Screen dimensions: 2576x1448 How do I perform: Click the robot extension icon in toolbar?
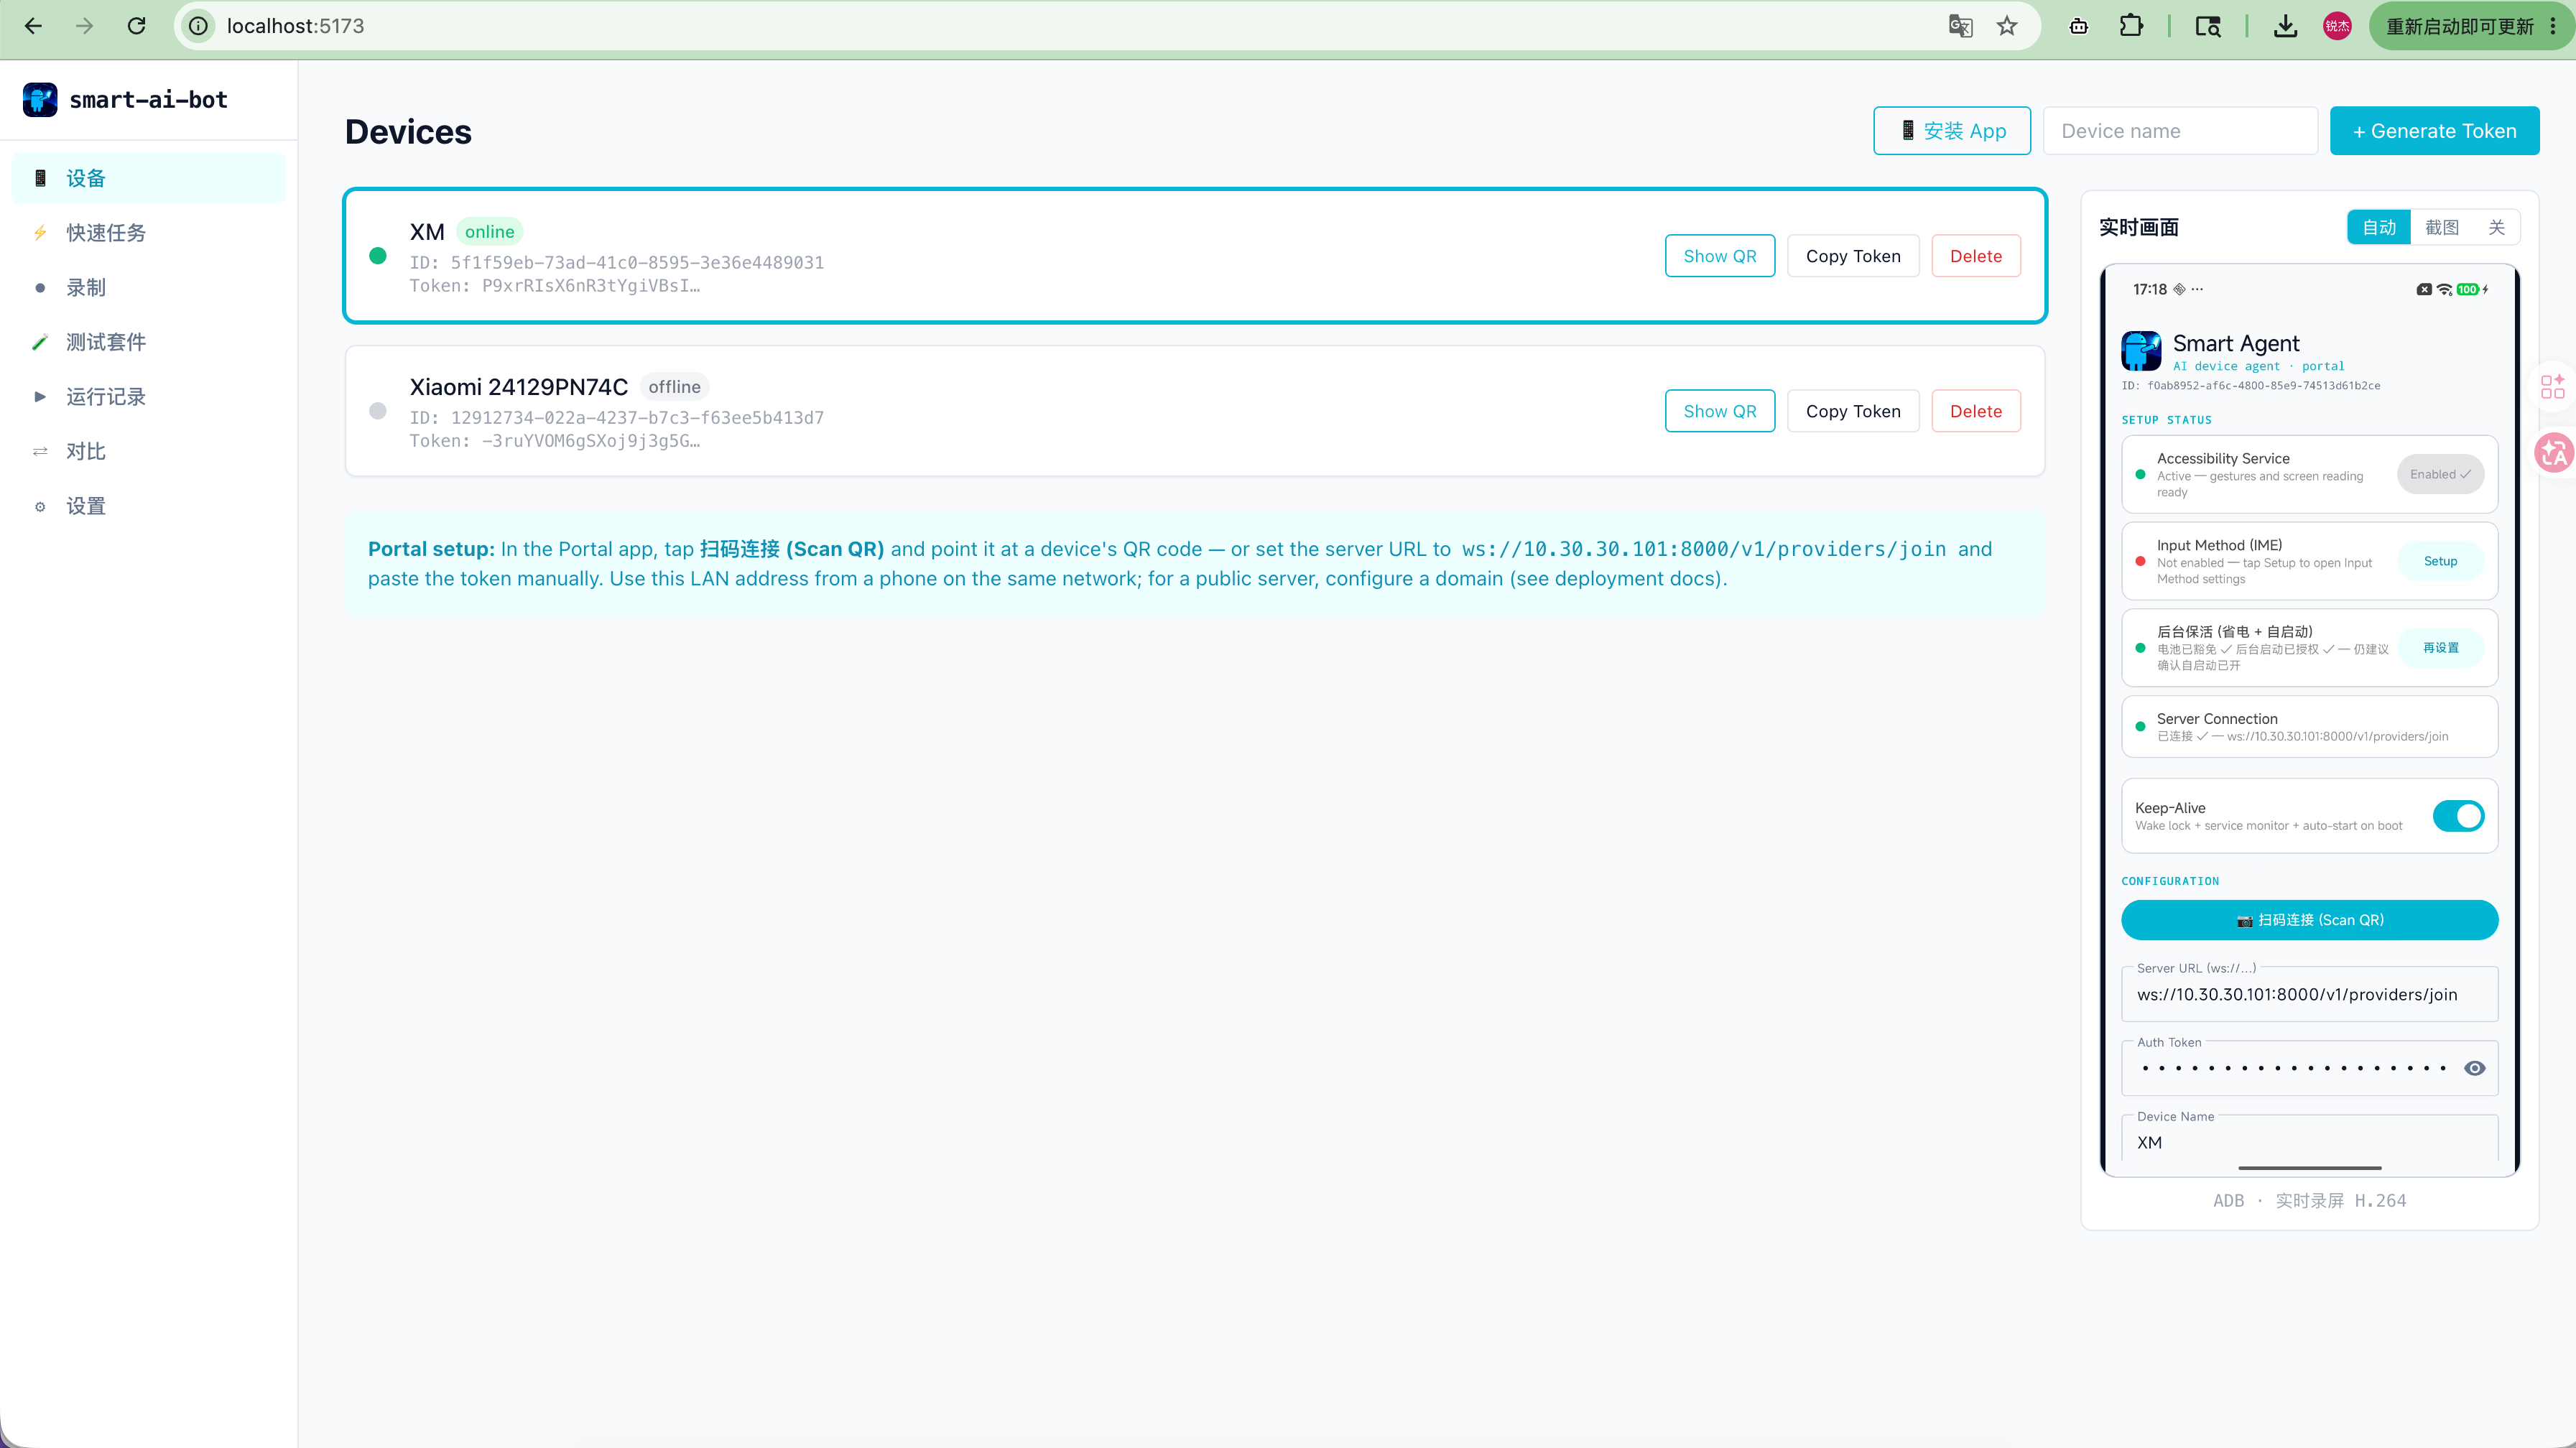pyautogui.click(x=2079, y=26)
